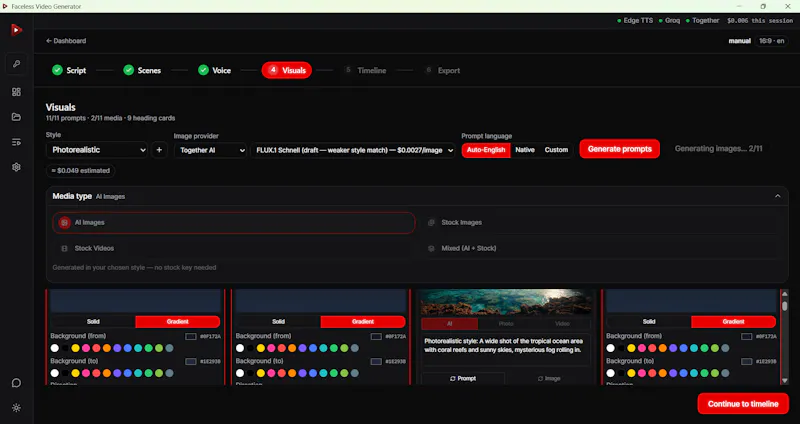Screen dimensions: 800x424
Task: Regenerate Image for the ocean scene
Action: 548,379
